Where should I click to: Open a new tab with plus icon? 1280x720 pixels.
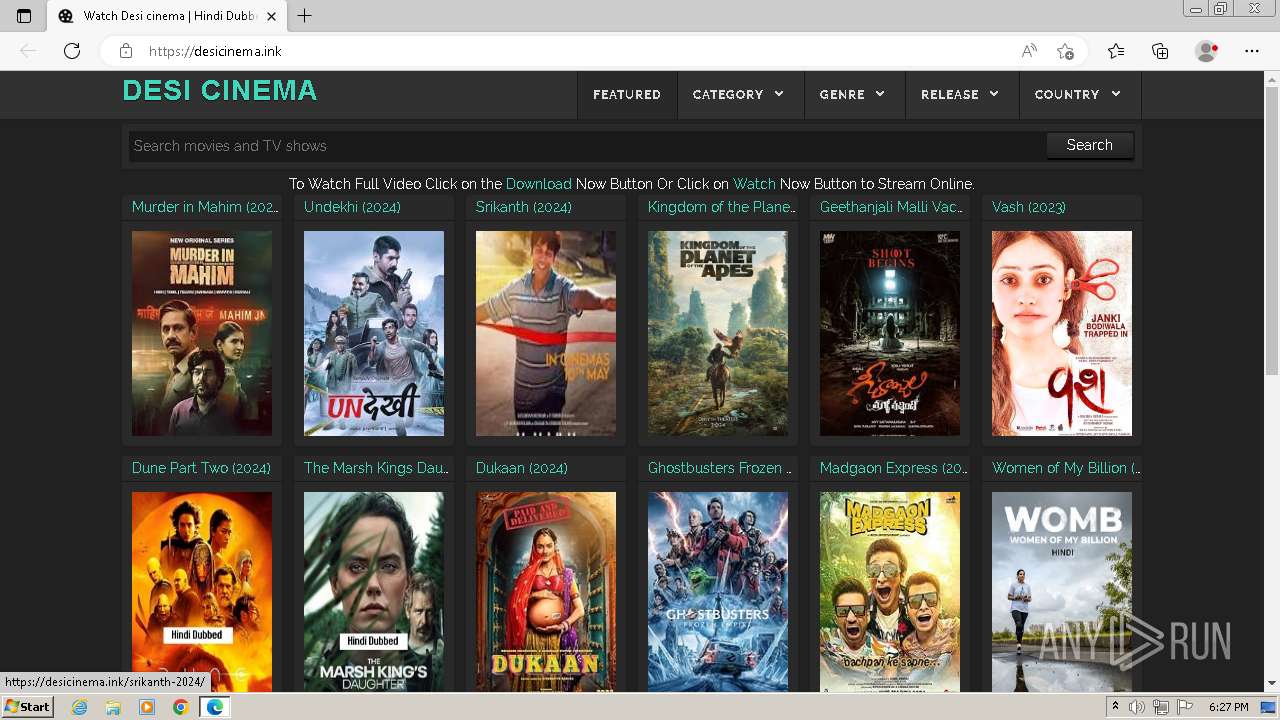point(305,16)
